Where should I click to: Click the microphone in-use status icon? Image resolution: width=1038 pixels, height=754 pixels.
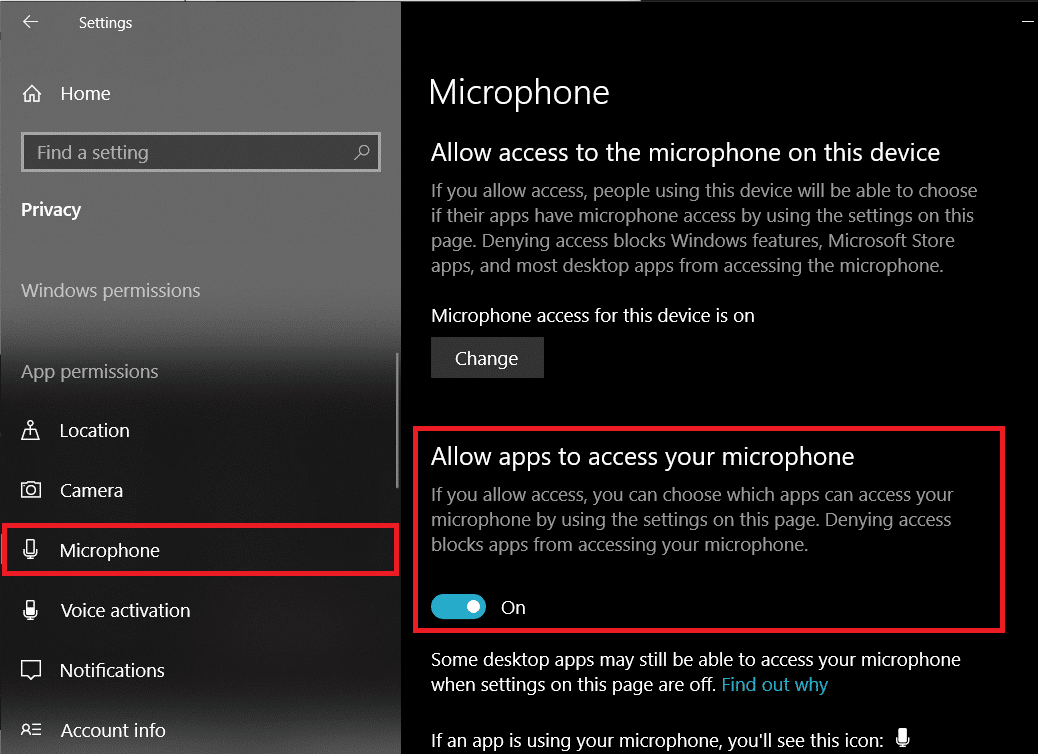click(902, 737)
